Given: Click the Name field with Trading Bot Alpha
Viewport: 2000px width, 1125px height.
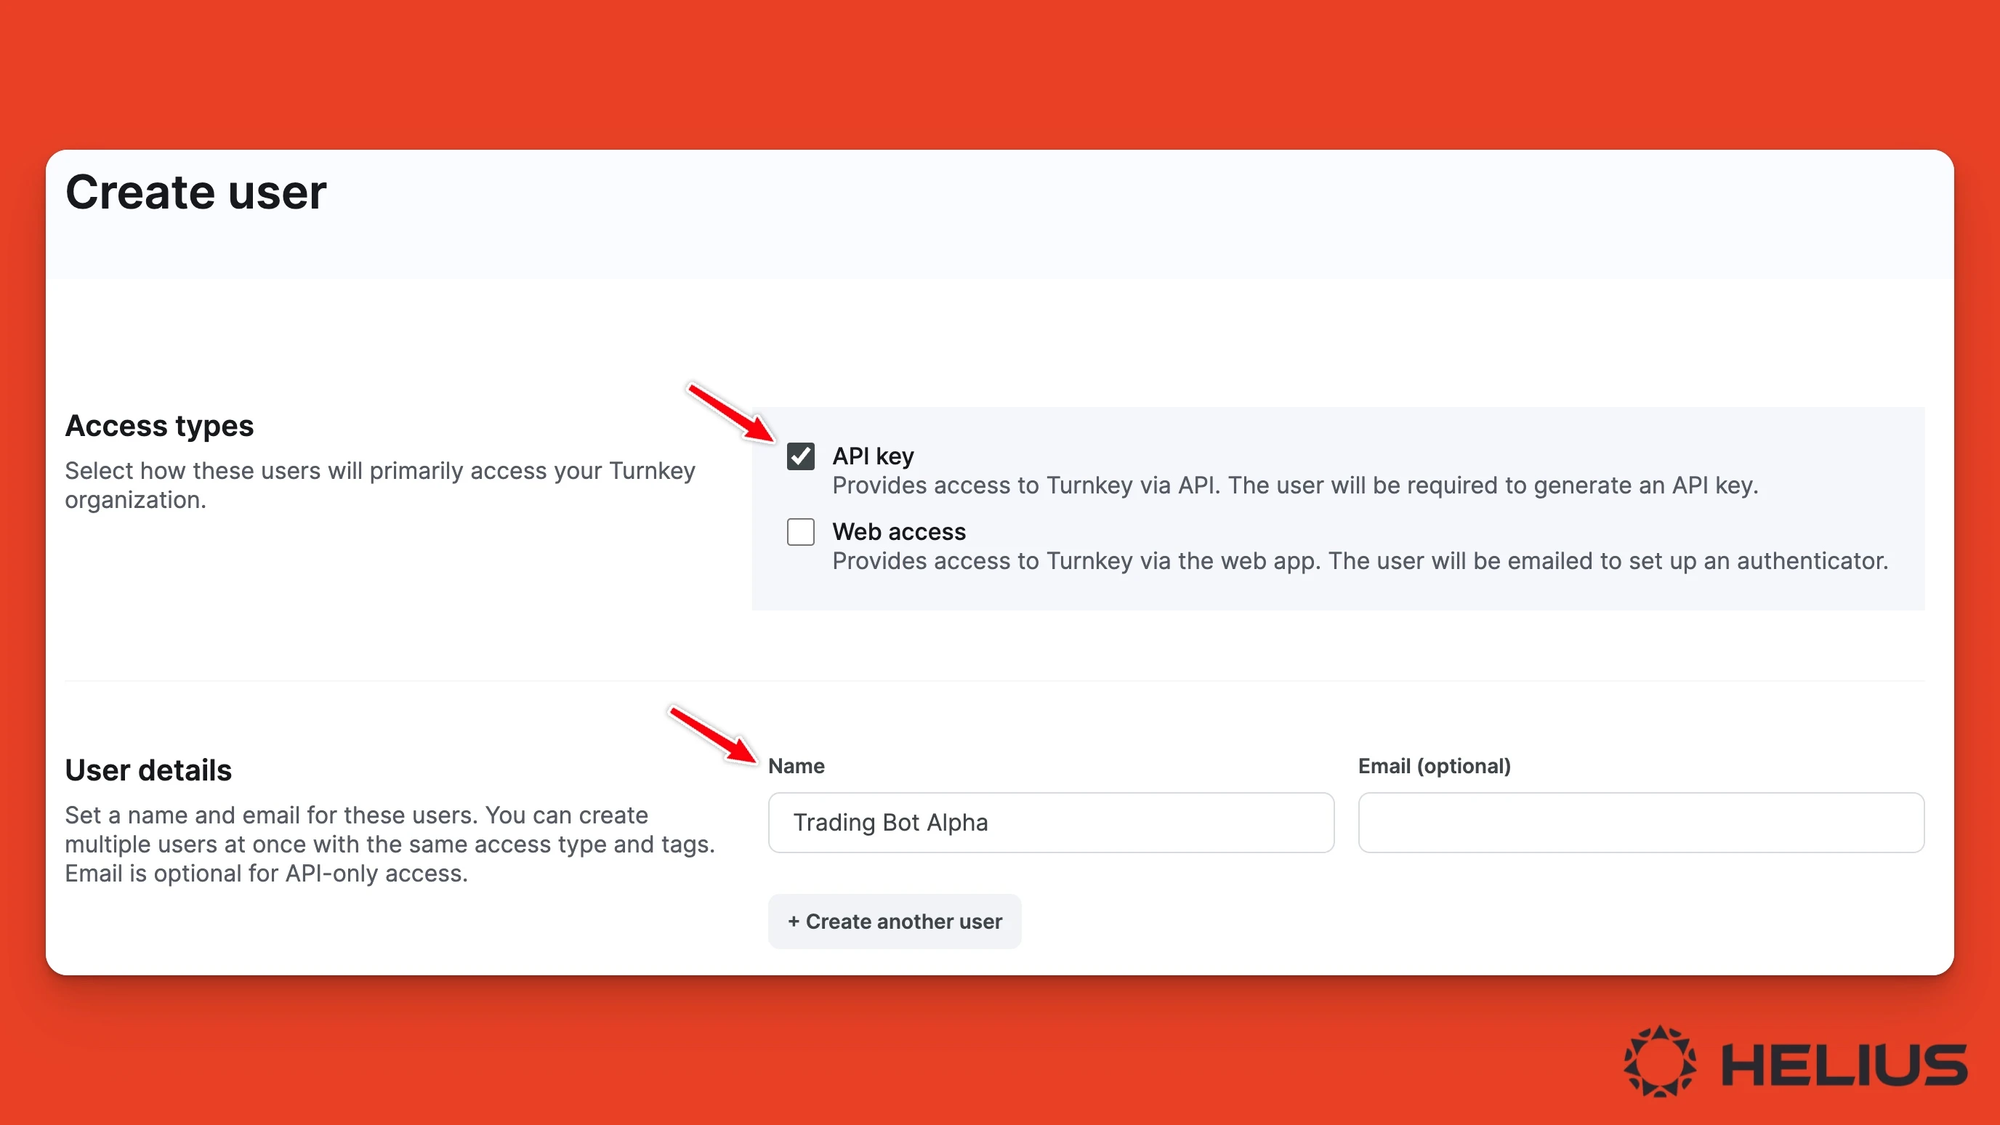Looking at the screenshot, I should point(1051,822).
